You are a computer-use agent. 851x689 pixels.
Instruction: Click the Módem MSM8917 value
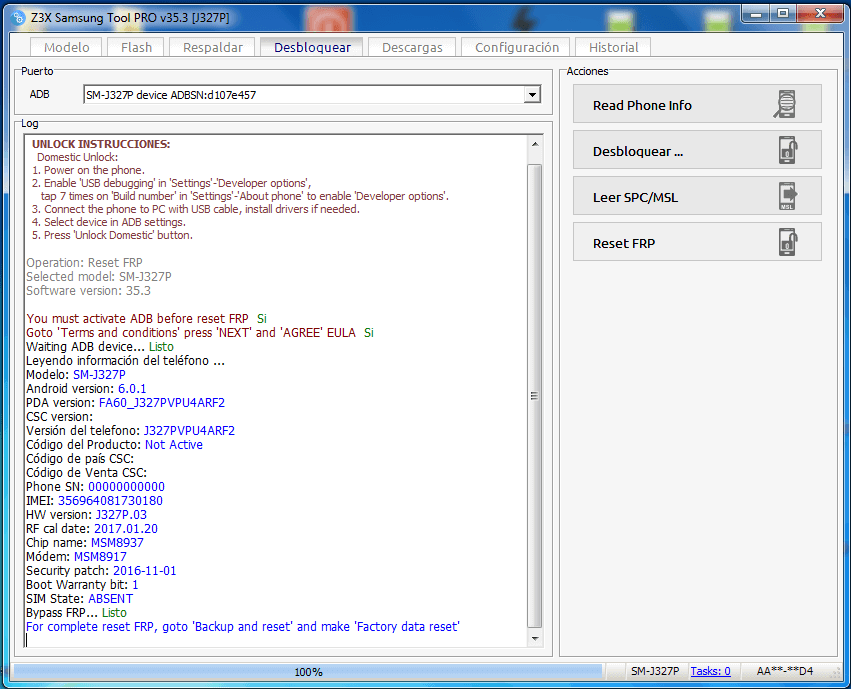100,557
